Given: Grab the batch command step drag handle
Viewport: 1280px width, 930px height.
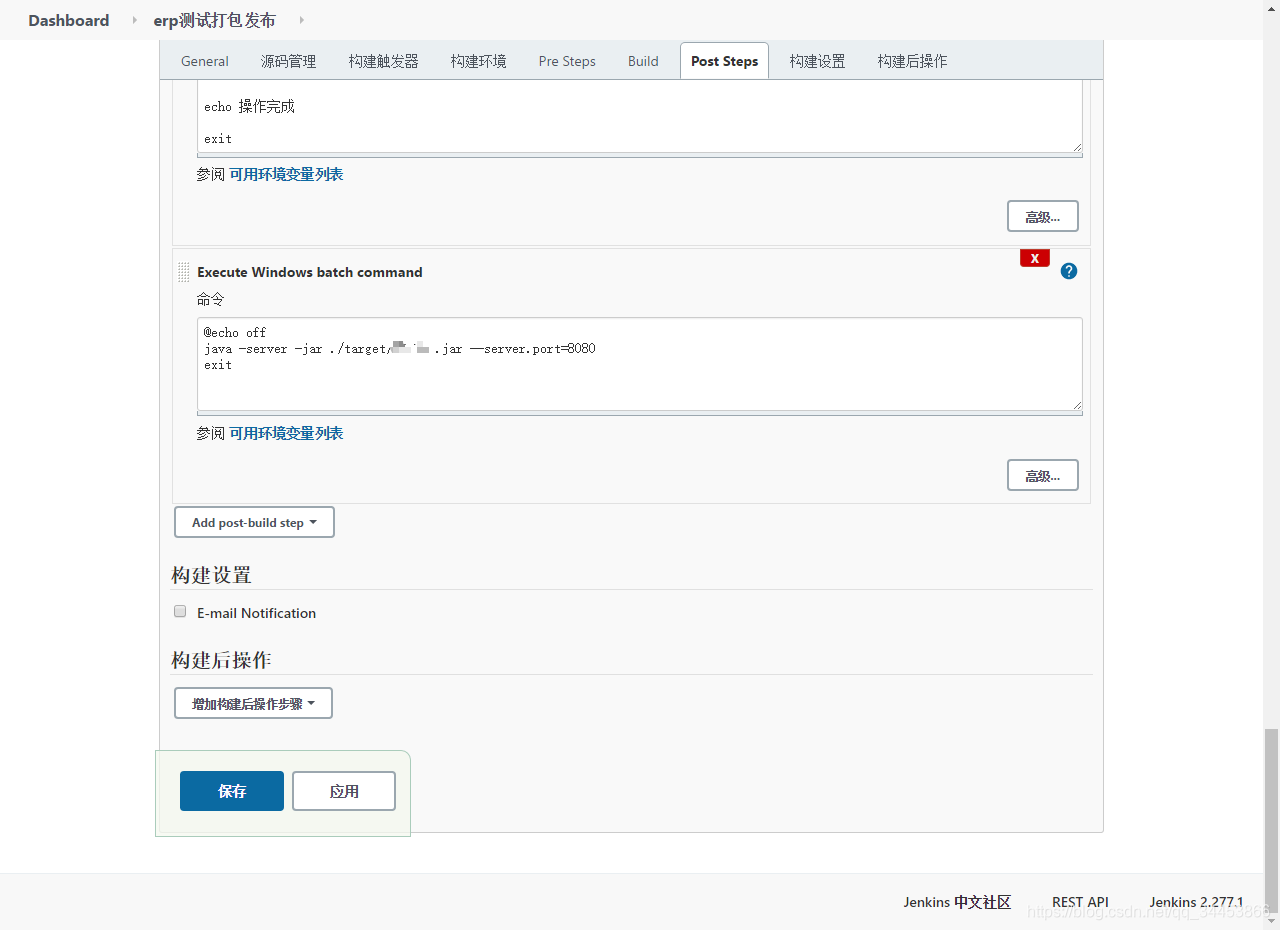Looking at the screenshot, I should [x=183, y=272].
